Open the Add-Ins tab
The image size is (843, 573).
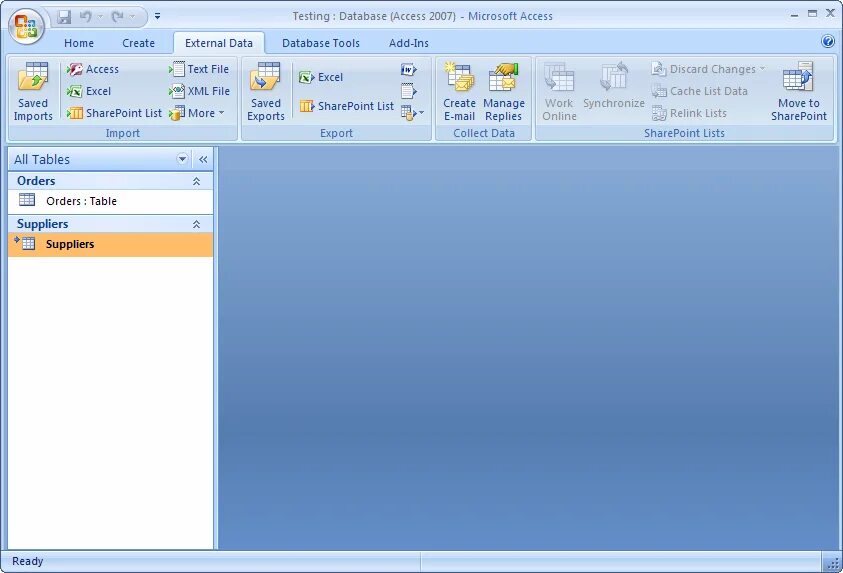tap(409, 43)
